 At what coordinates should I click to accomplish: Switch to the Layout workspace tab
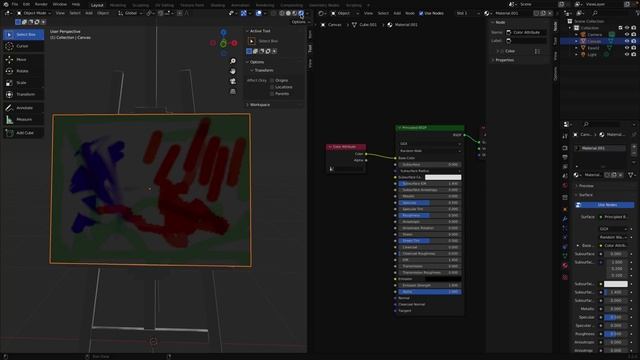tap(97, 5)
